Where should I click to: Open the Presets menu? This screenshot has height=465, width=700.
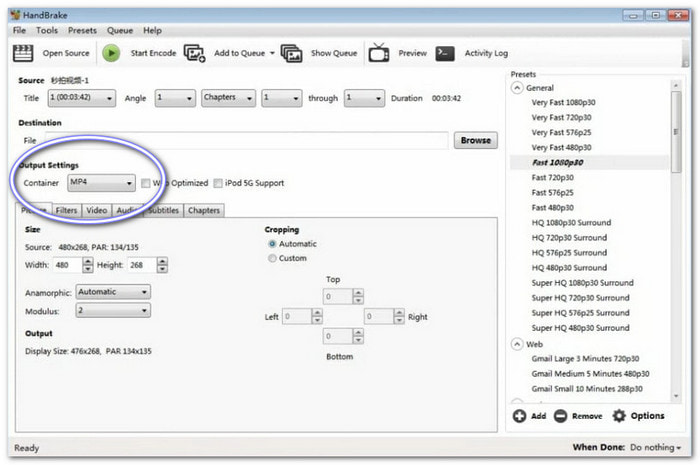point(82,30)
